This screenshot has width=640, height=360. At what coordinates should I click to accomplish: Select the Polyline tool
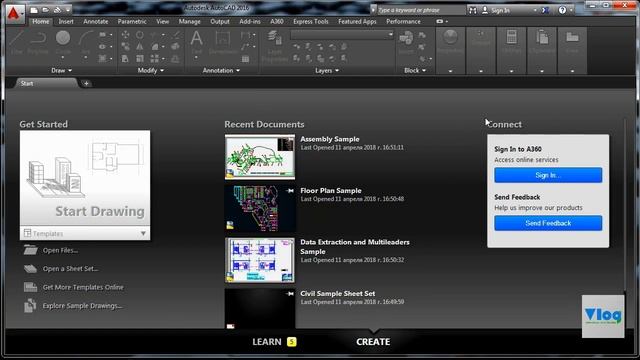click(38, 42)
